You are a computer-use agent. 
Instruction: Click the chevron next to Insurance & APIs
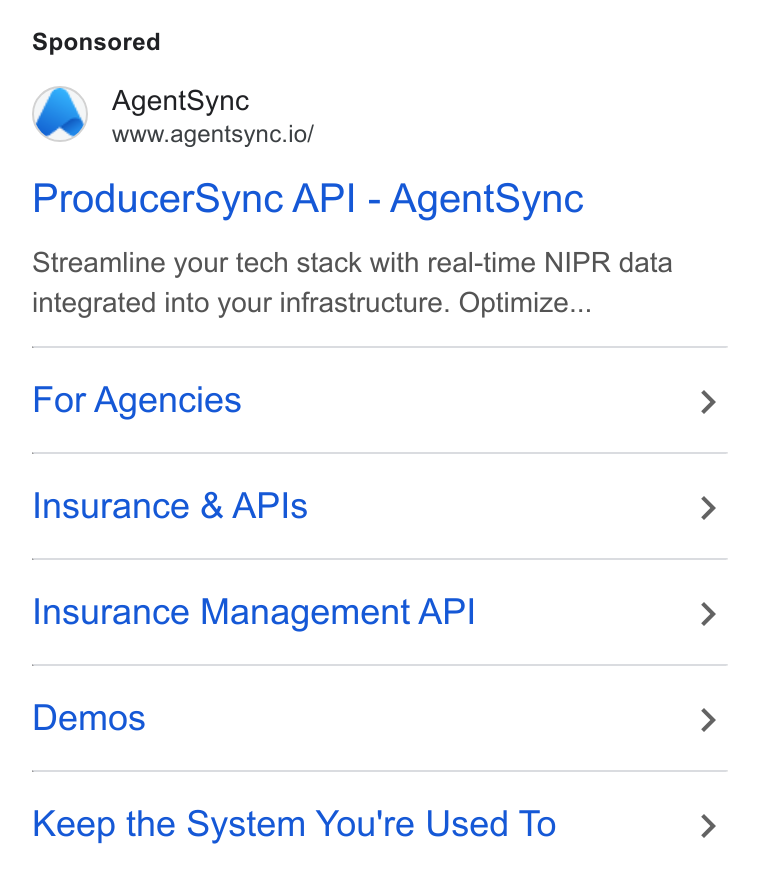tap(708, 508)
